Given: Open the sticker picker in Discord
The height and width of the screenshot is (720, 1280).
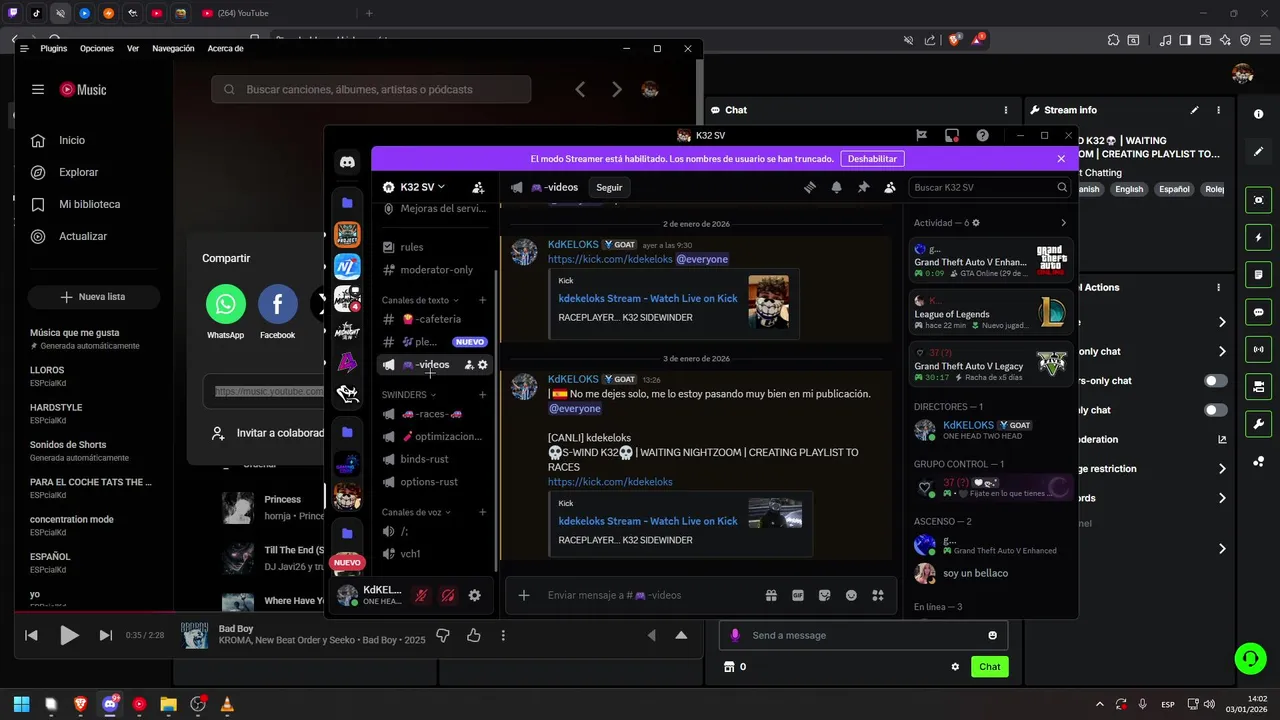Looking at the screenshot, I should (825, 595).
